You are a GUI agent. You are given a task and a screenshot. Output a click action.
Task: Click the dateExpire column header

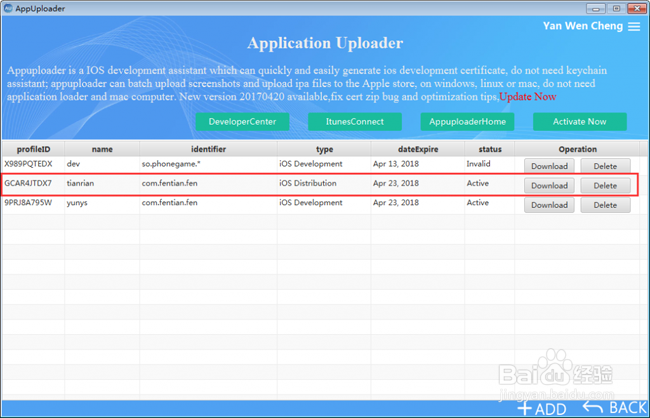pyautogui.click(x=418, y=149)
